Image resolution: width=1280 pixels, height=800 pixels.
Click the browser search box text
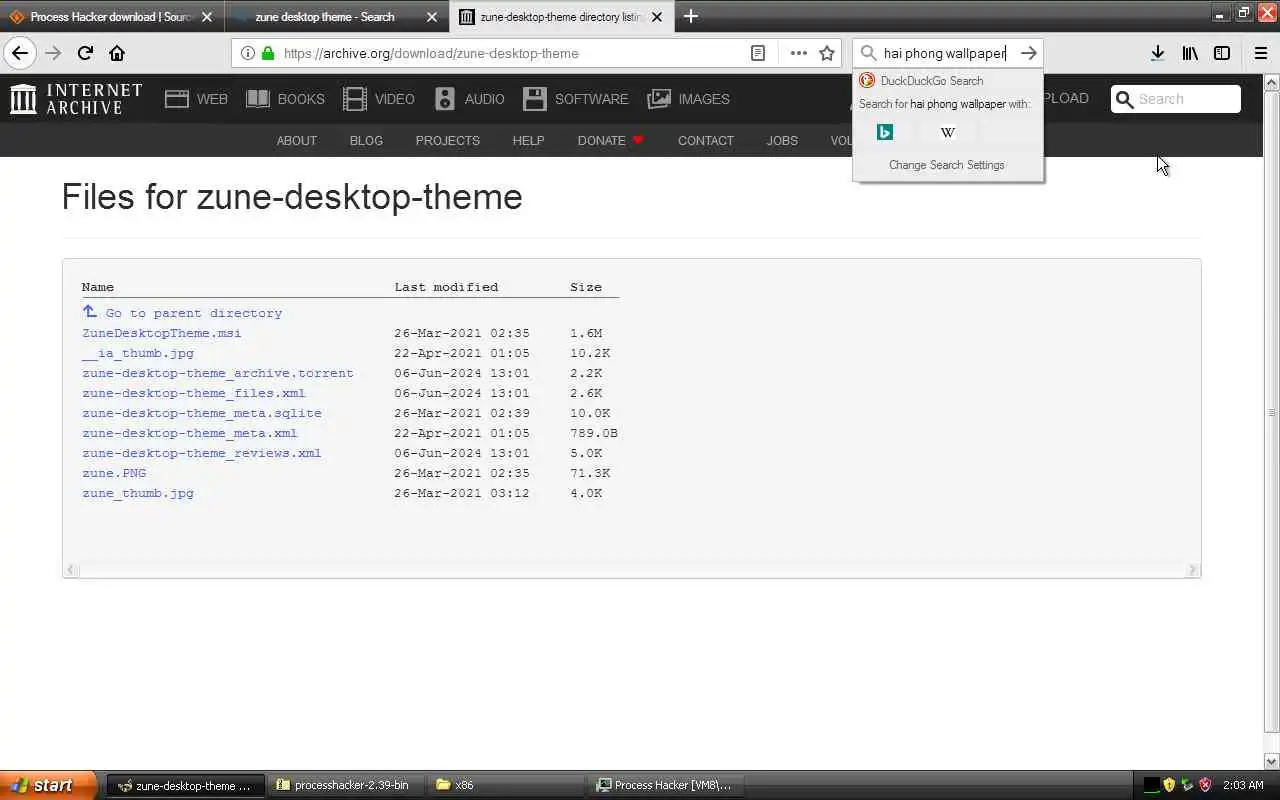coord(944,53)
